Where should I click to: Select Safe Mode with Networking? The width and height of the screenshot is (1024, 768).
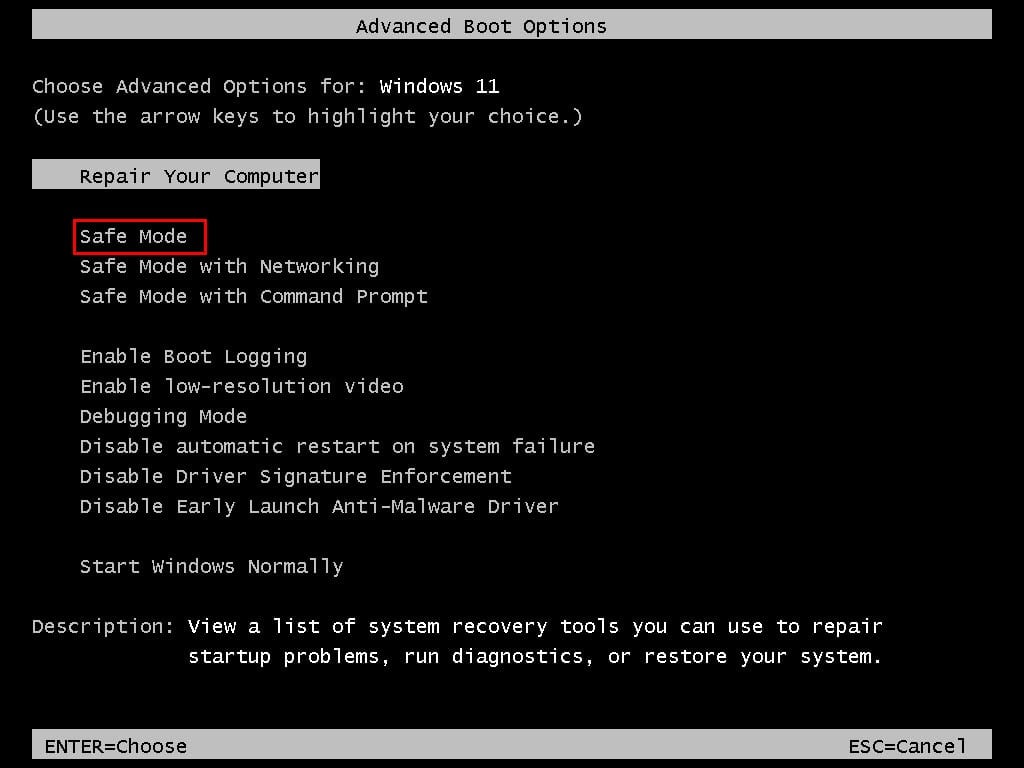pos(229,266)
